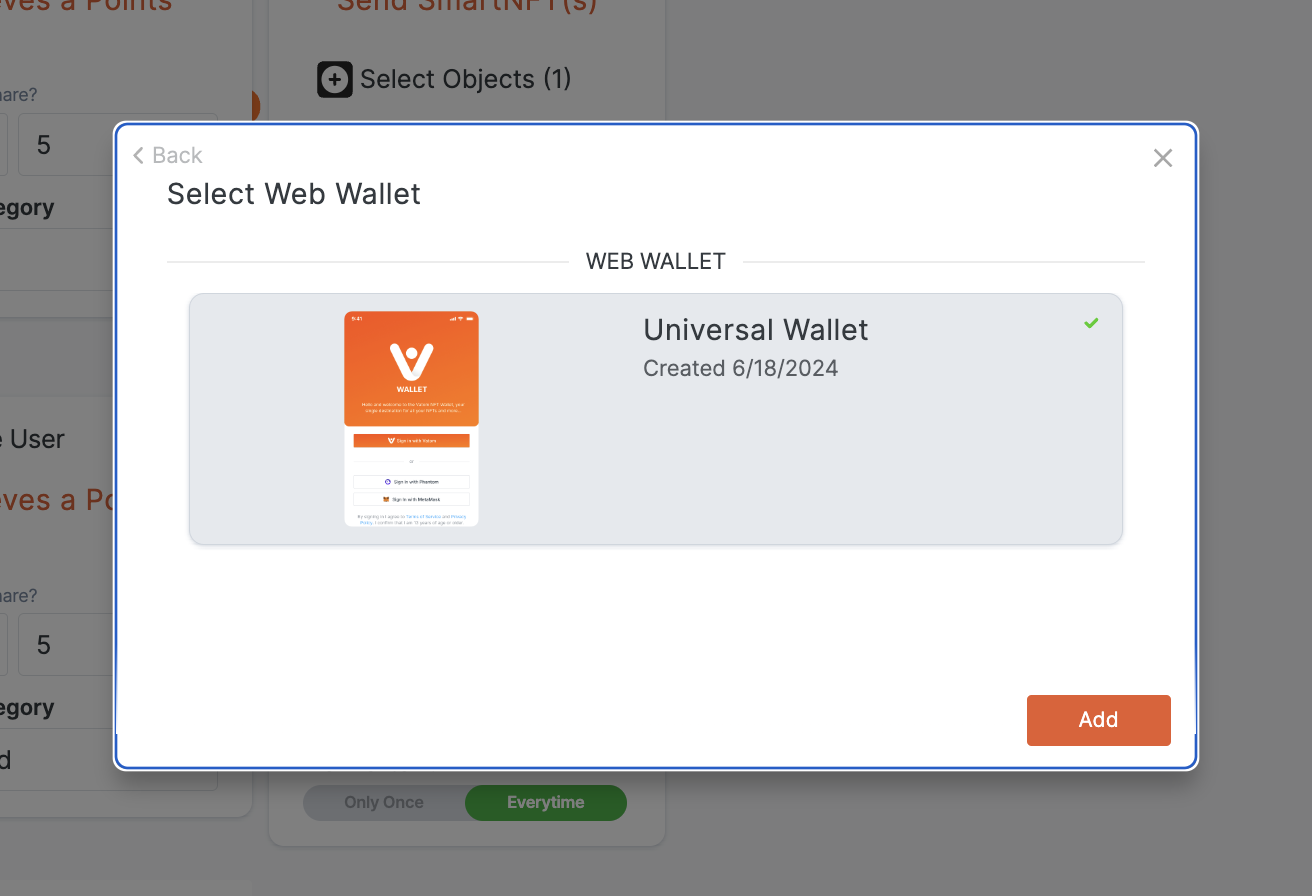This screenshot has width=1312, height=896.
Task: Click the Created 6/18/2024 date text
Action: click(741, 368)
